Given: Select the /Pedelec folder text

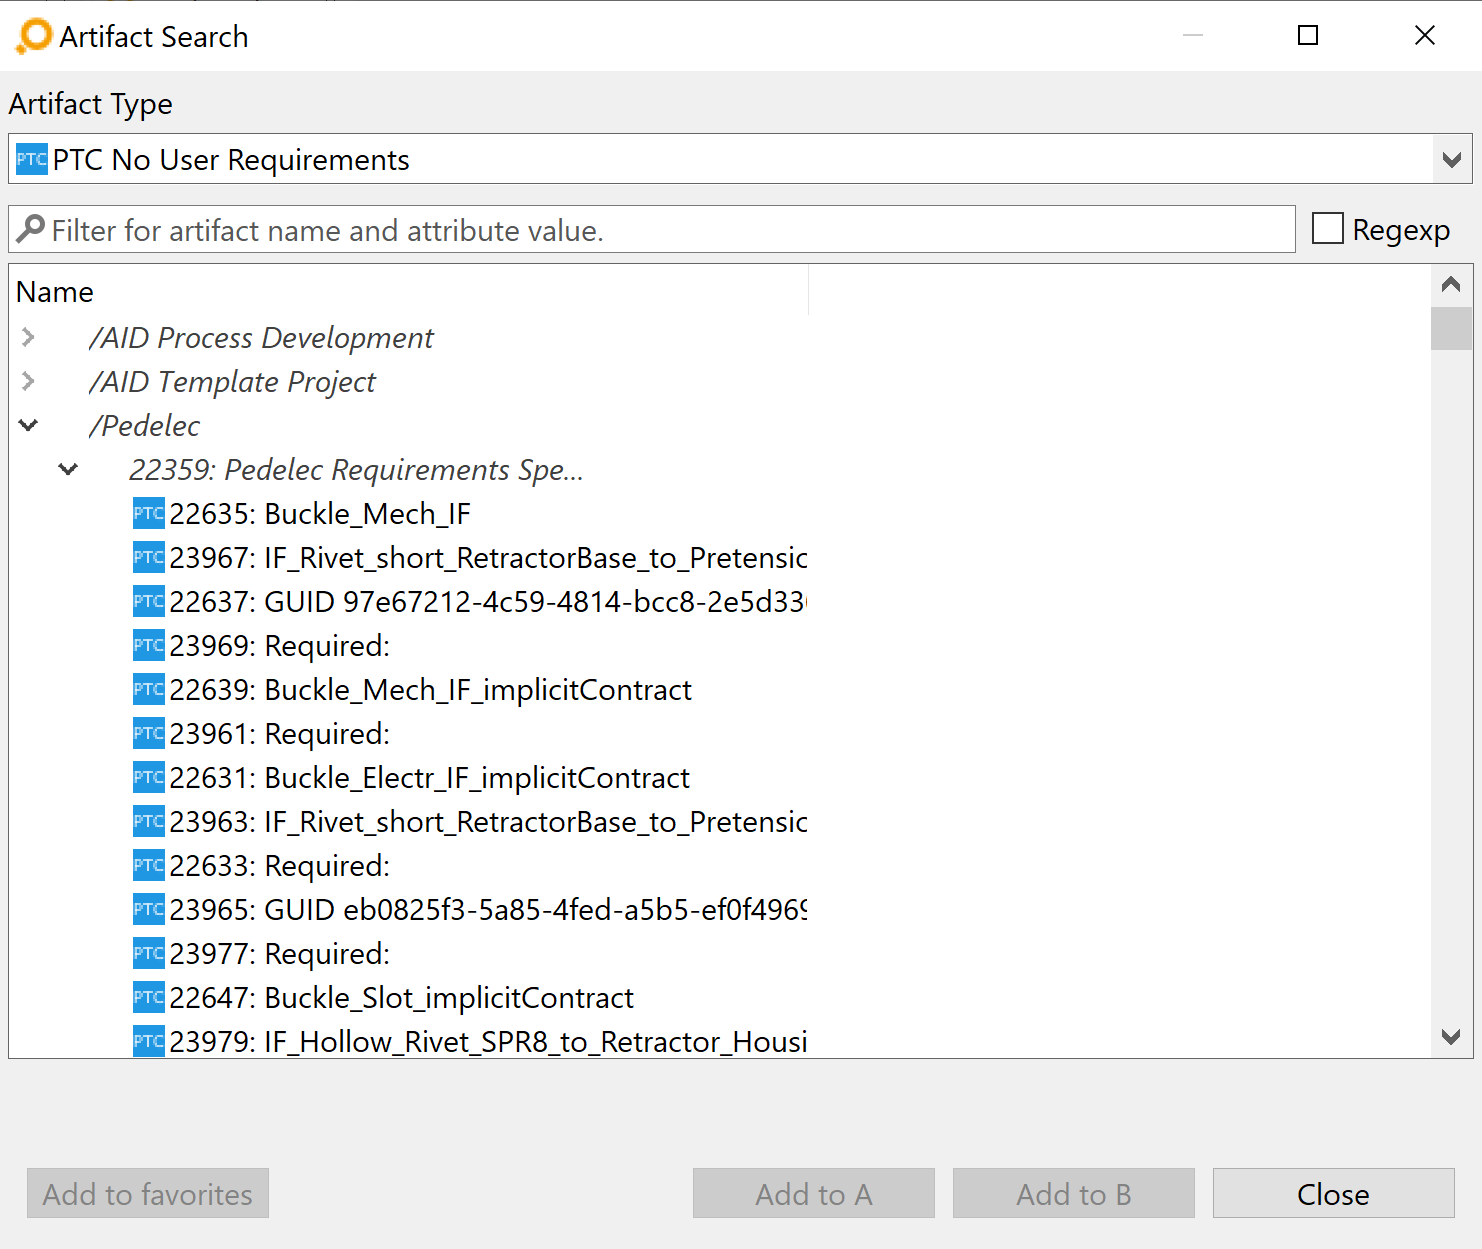Looking at the screenshot, I should 144,425.
